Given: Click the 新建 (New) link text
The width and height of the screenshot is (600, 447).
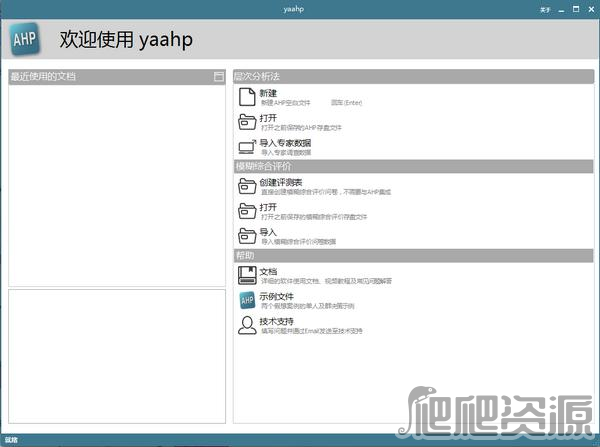Looking at the screenshot, I should [x=268, y=92].
